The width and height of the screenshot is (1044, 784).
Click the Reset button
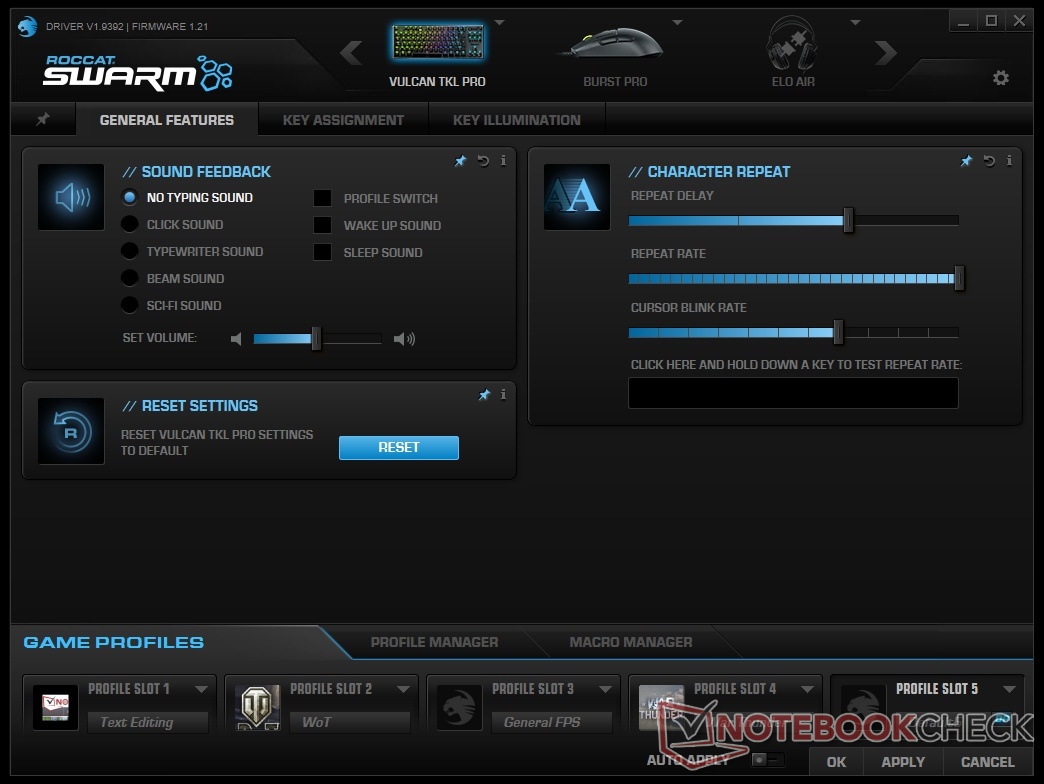tap(399, 448)
